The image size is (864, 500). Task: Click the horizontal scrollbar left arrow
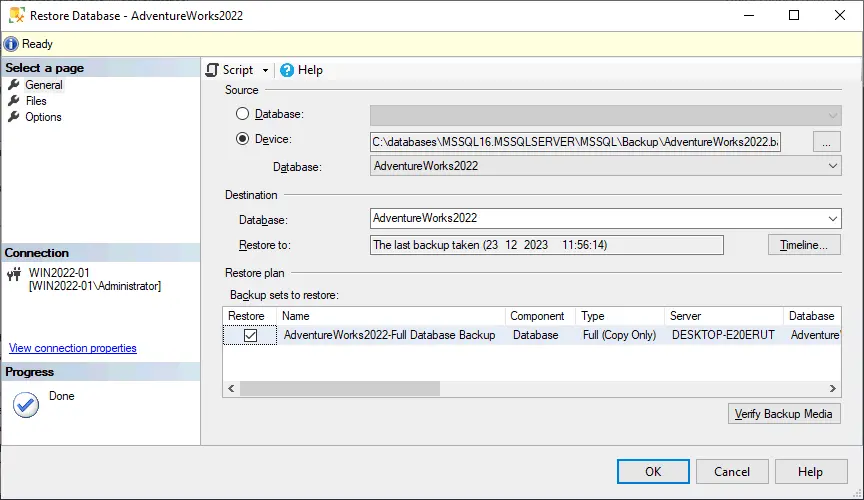tap(231, 389)
